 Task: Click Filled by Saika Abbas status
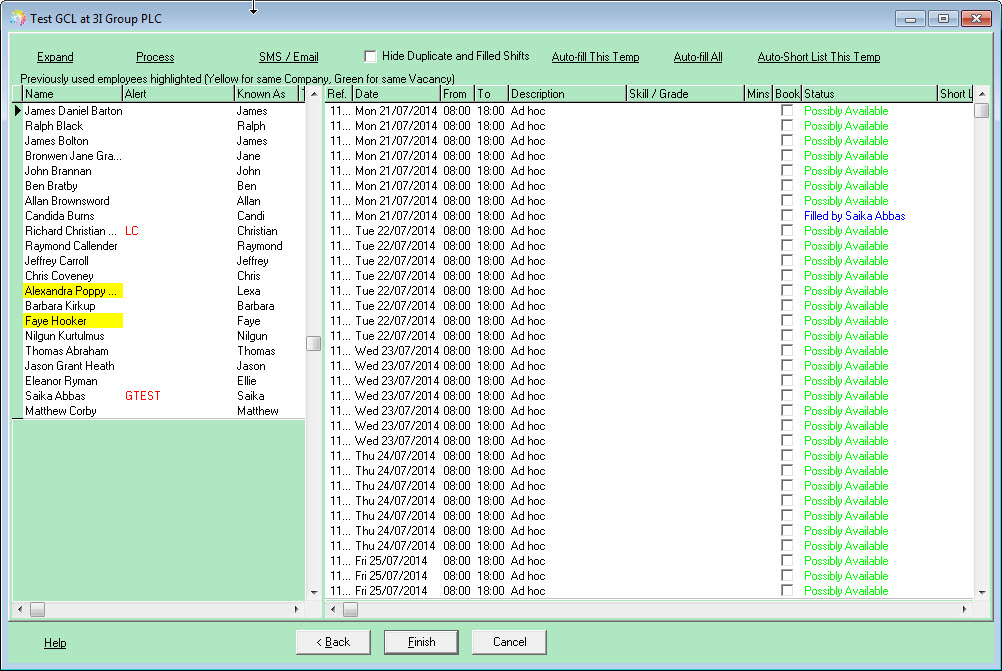(854, 216)
